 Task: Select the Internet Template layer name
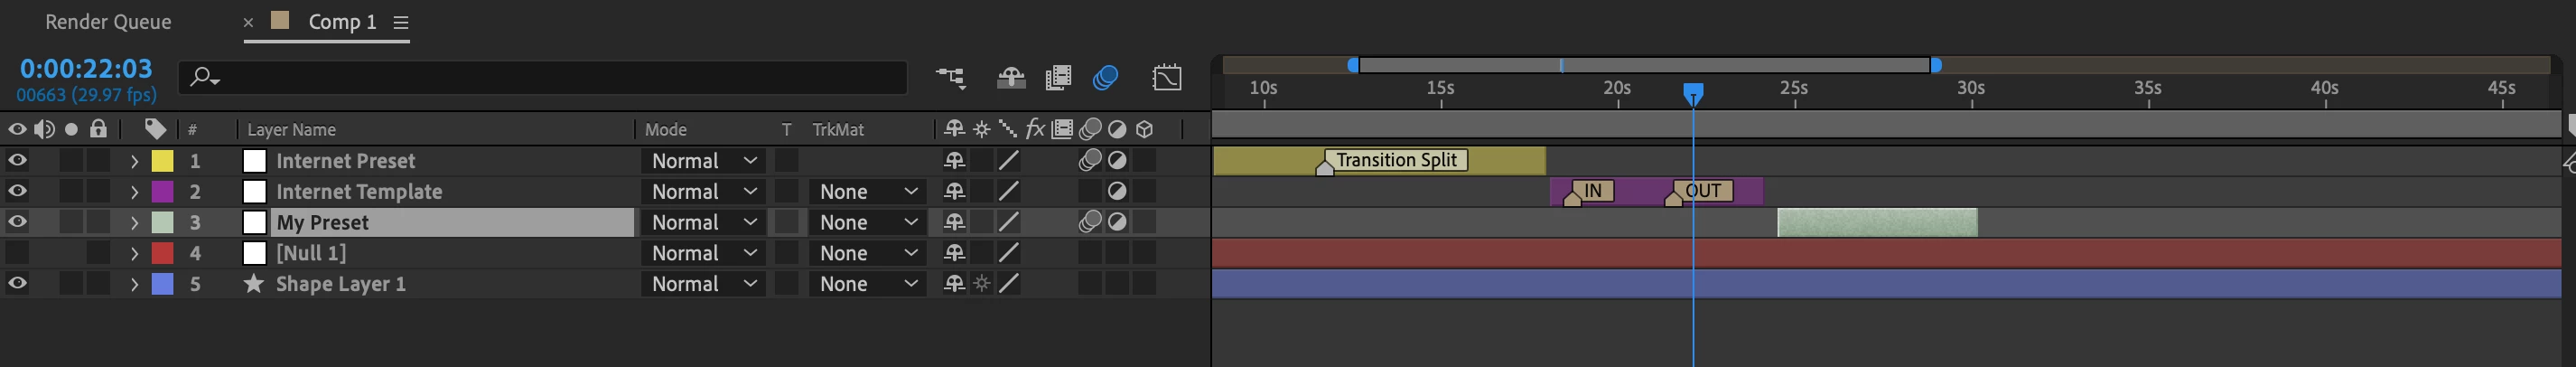(359, 191)
